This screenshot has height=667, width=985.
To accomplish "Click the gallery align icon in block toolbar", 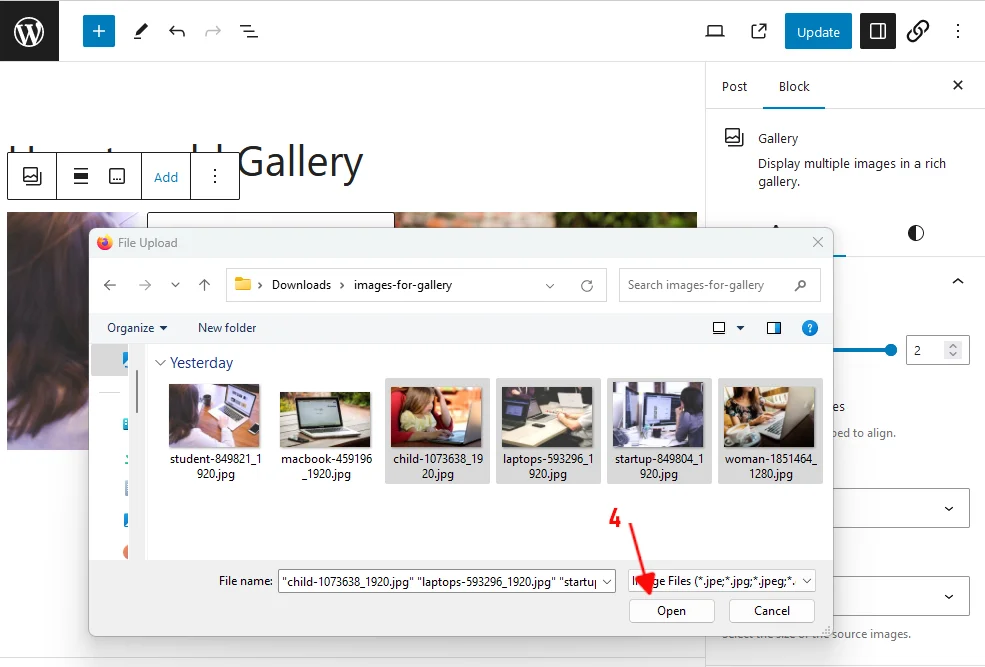I will [81, 176].
